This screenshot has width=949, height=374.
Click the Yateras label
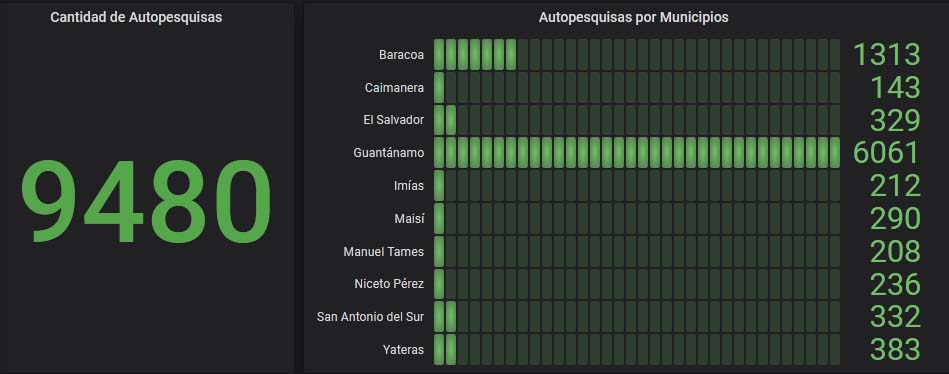403,349
